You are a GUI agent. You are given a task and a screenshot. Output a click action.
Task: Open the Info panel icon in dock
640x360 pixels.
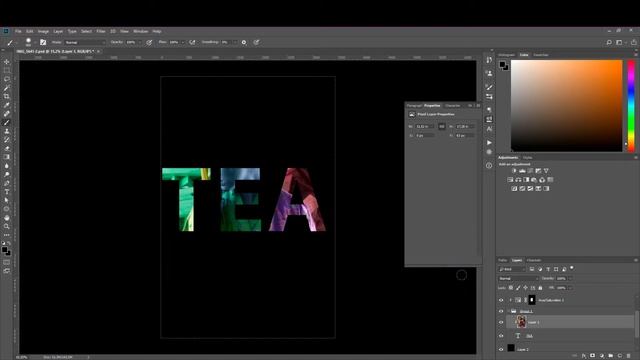pos(489,165)
